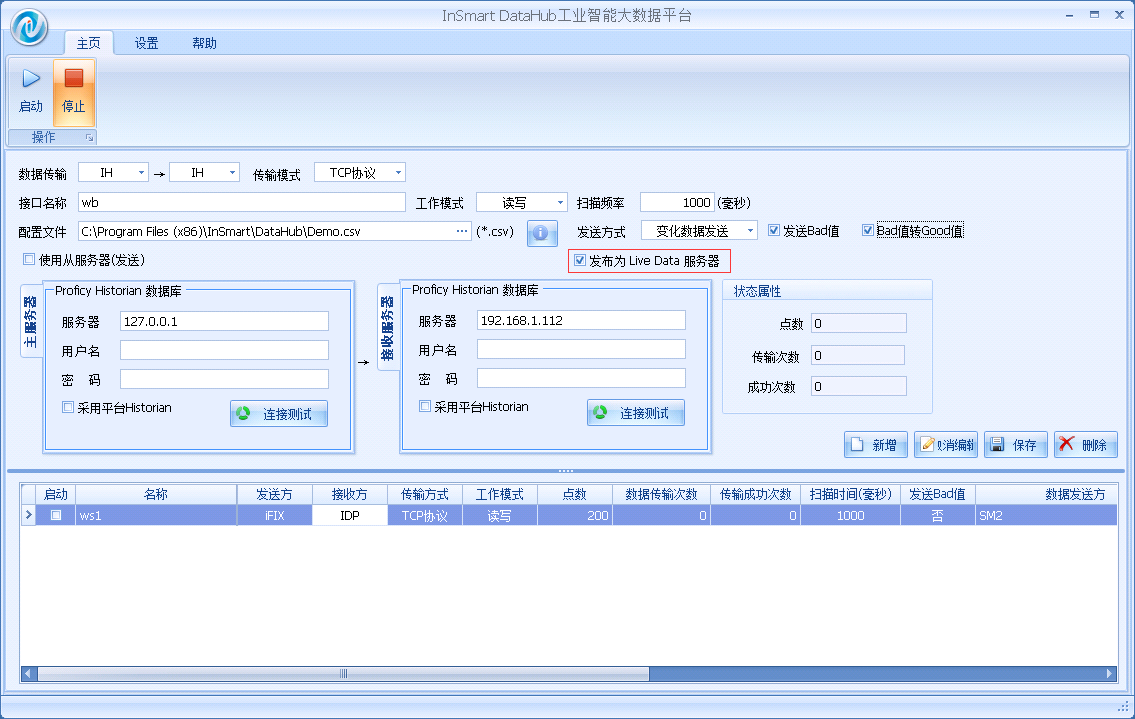Click the IDP cell in ws1 row

click(350, 516)
